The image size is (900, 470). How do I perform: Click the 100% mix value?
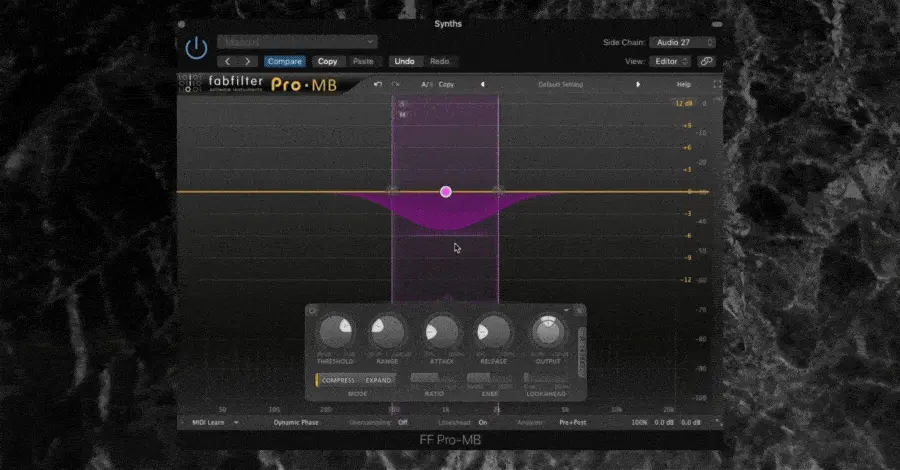tap(639, 422)
